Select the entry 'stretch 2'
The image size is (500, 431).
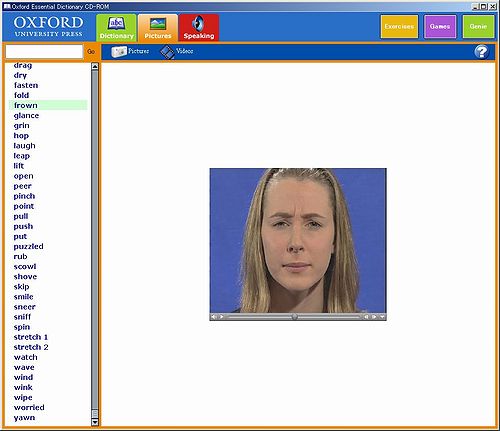coord(31,347)
